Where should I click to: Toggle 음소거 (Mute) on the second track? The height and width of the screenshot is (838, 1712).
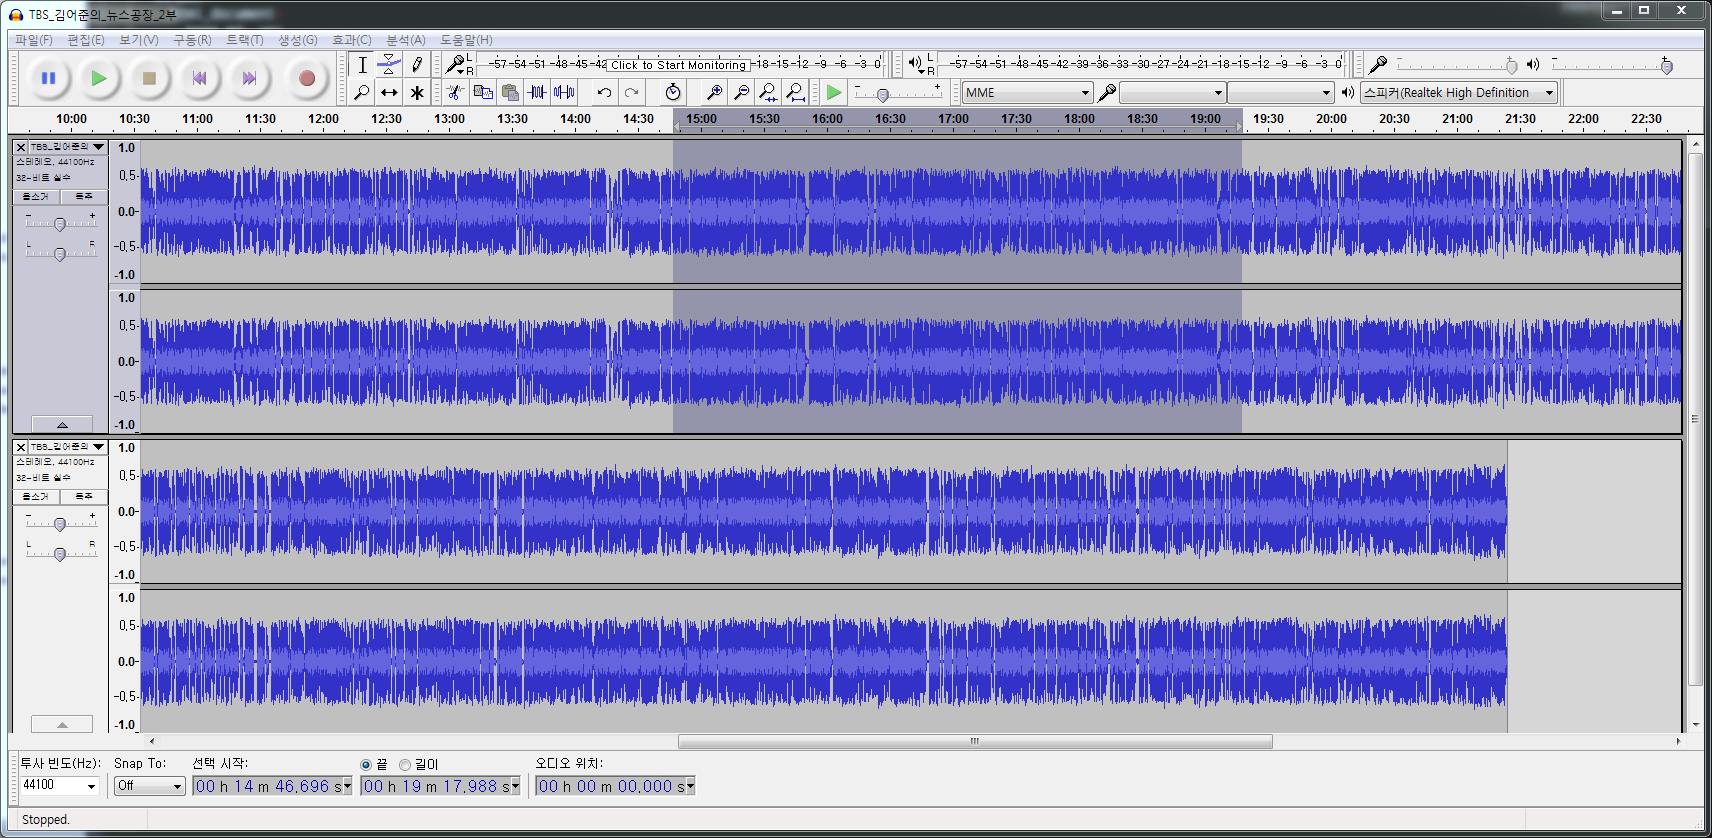coord(36,497)
